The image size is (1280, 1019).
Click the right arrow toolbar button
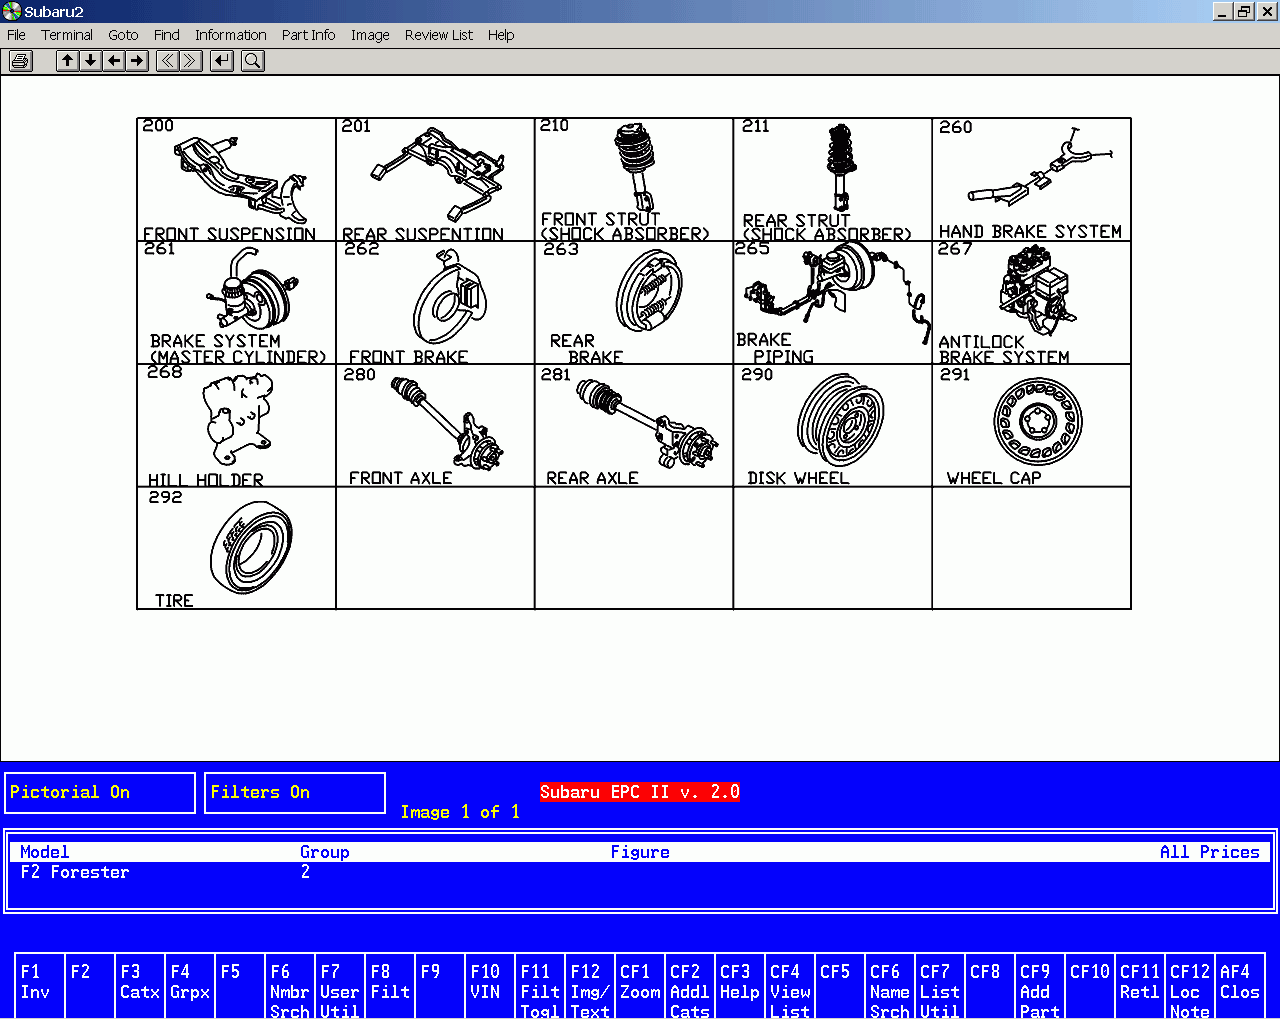[138, 61]
